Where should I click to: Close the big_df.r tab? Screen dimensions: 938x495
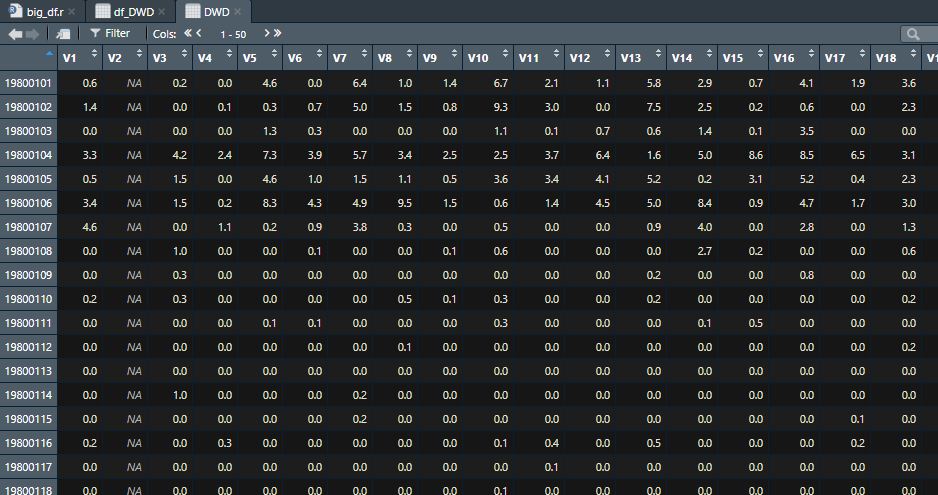pos(73,11)
